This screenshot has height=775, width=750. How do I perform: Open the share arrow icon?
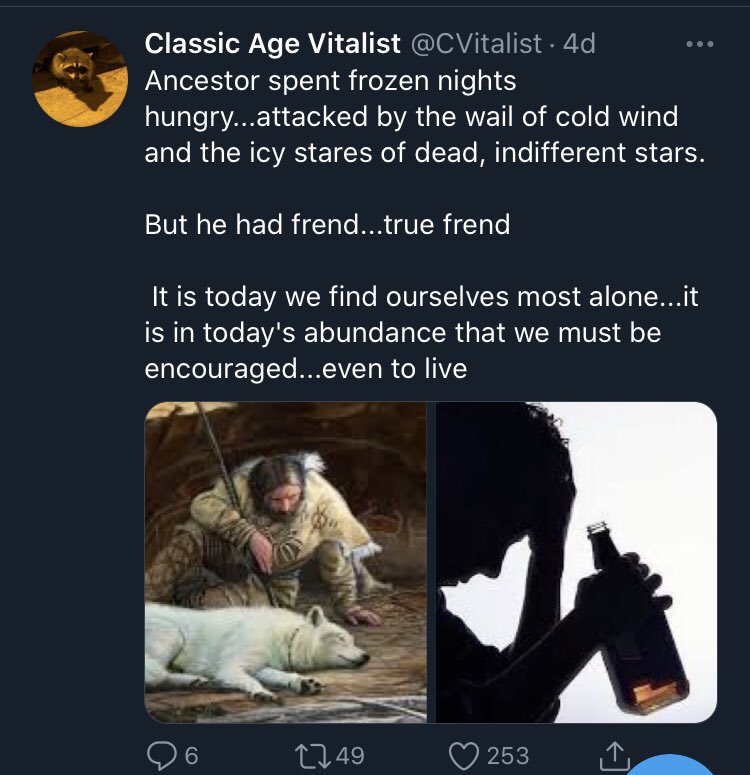615,755
